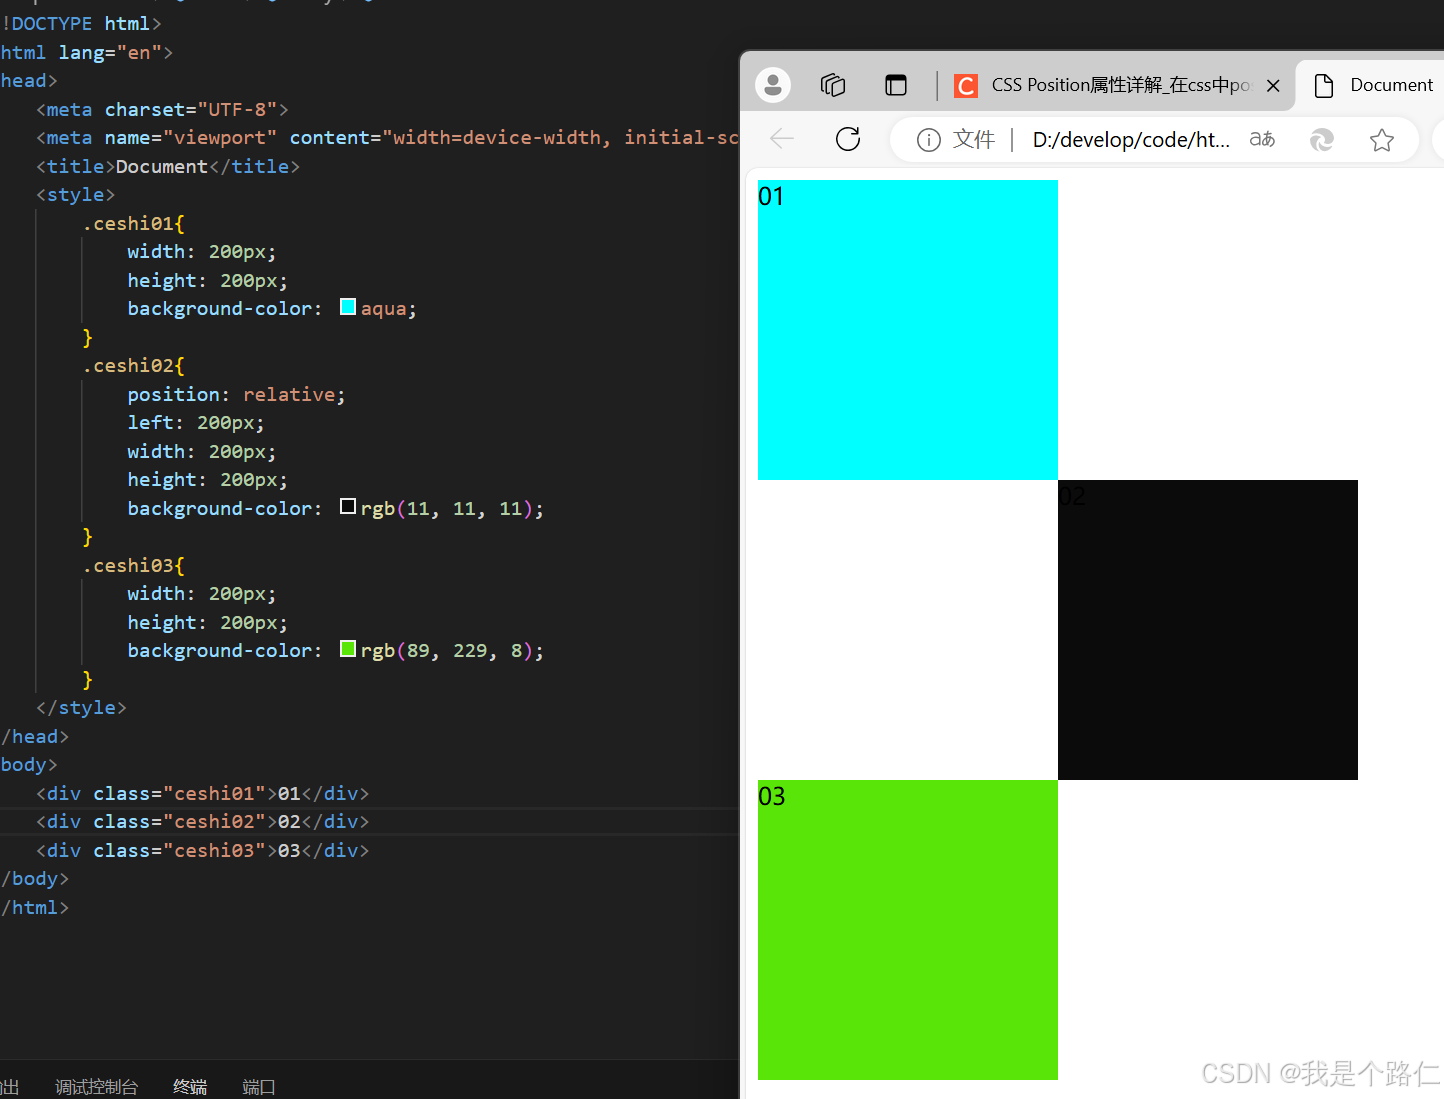This screenshot has width=1444, height=1099.
Task: Open the 终端 panel tab
Action: click(x=189, y=1086)
